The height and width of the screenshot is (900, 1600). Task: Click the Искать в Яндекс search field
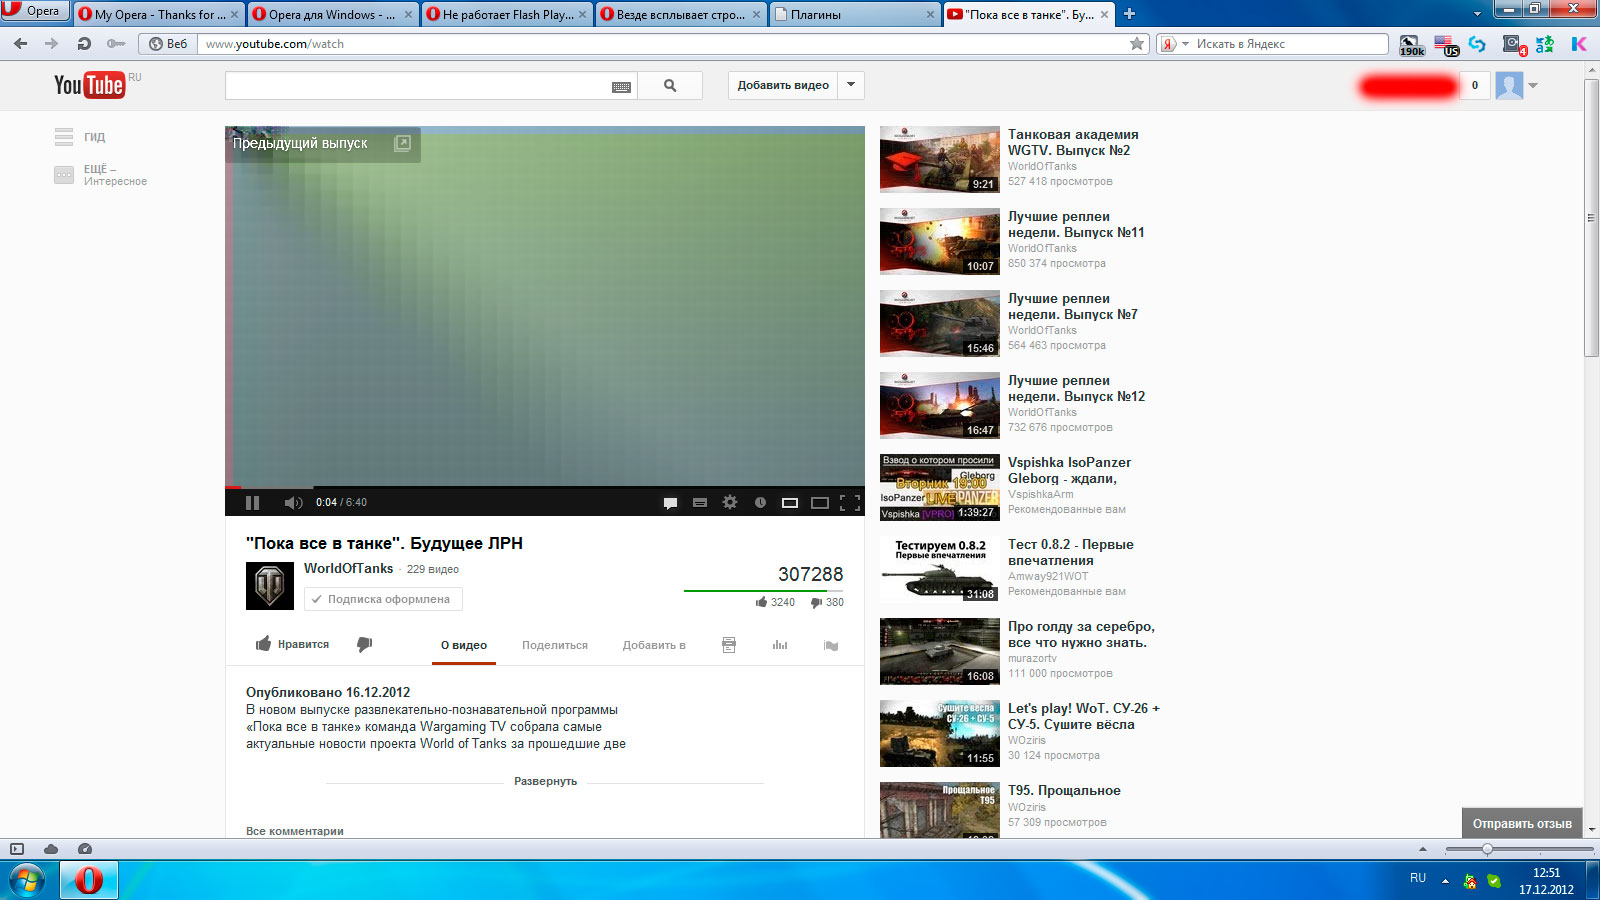[x=1288, y=44]
